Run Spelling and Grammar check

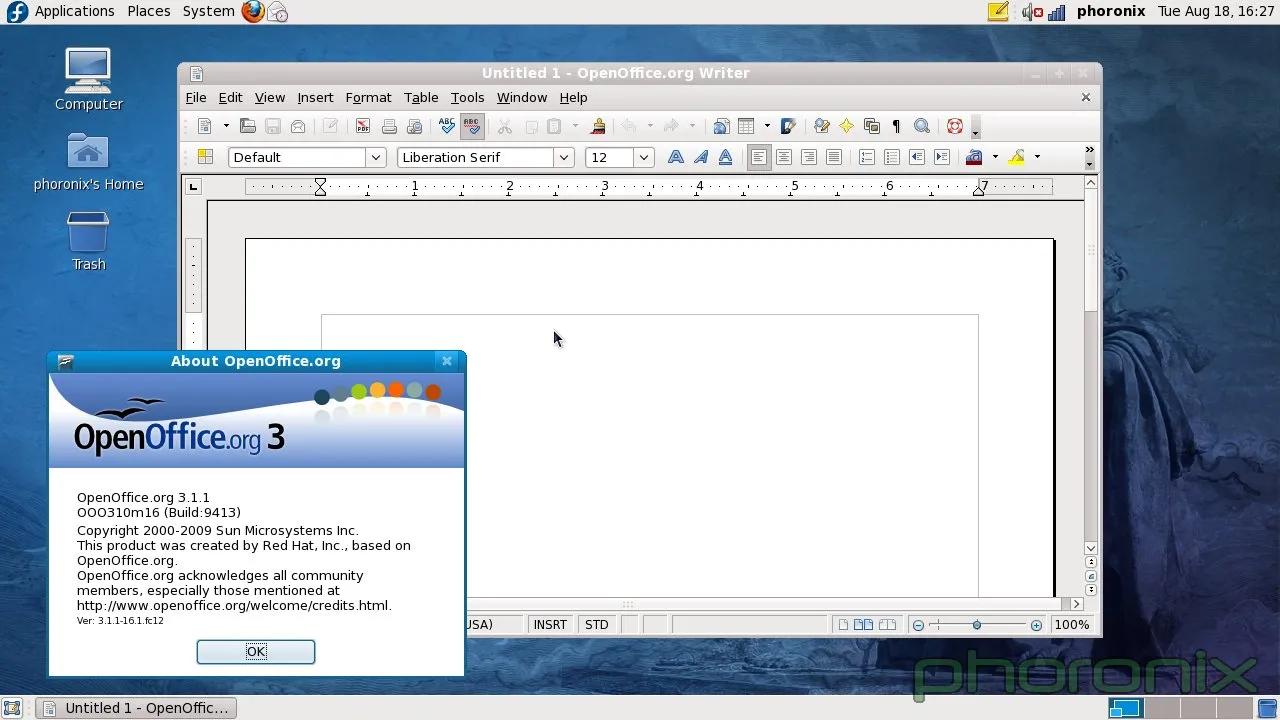click(x=447, y=126)
